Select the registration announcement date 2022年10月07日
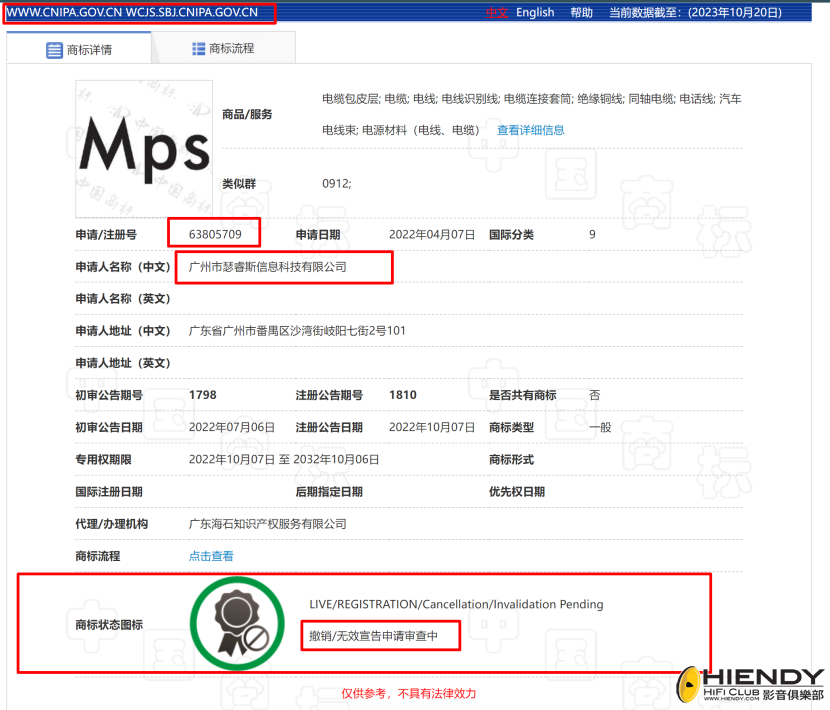The width and height of the screenshot is (830, 710). (x=432, y=427)
